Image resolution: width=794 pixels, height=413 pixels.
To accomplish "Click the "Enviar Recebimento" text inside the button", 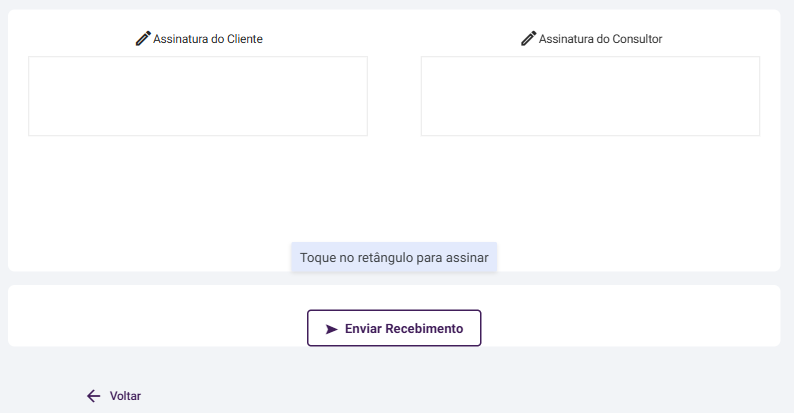I will 404,328.
